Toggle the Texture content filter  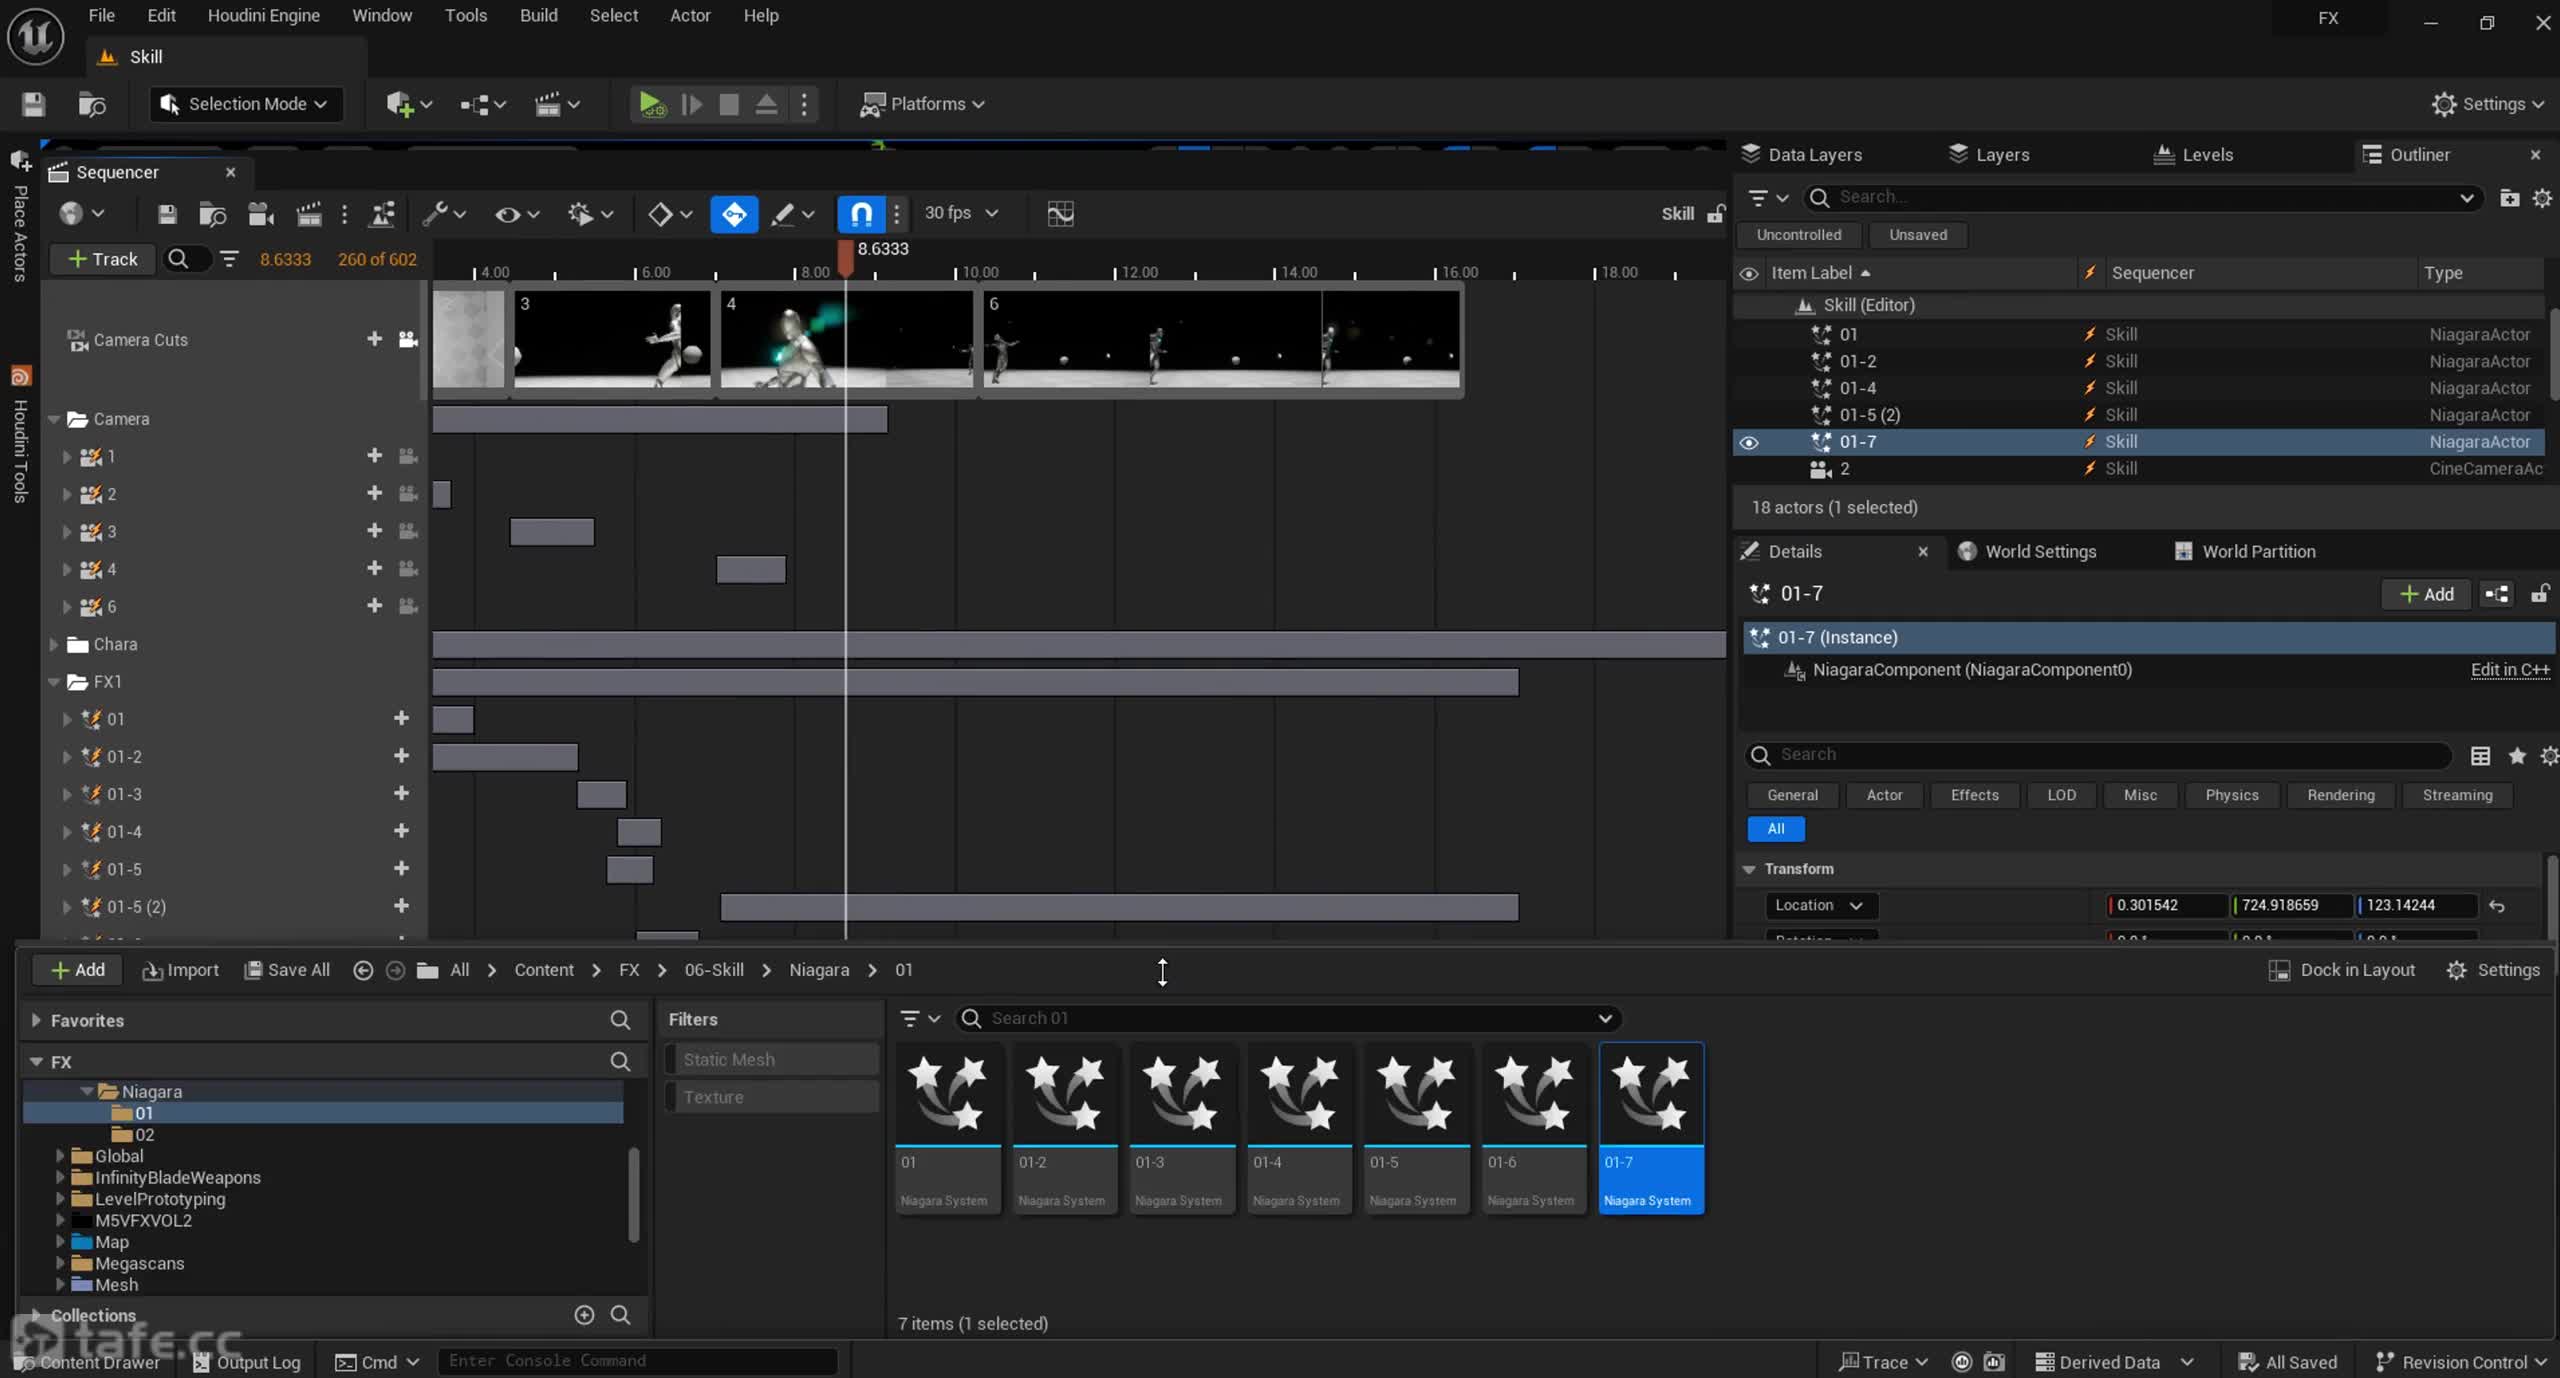pos(772,1097)
